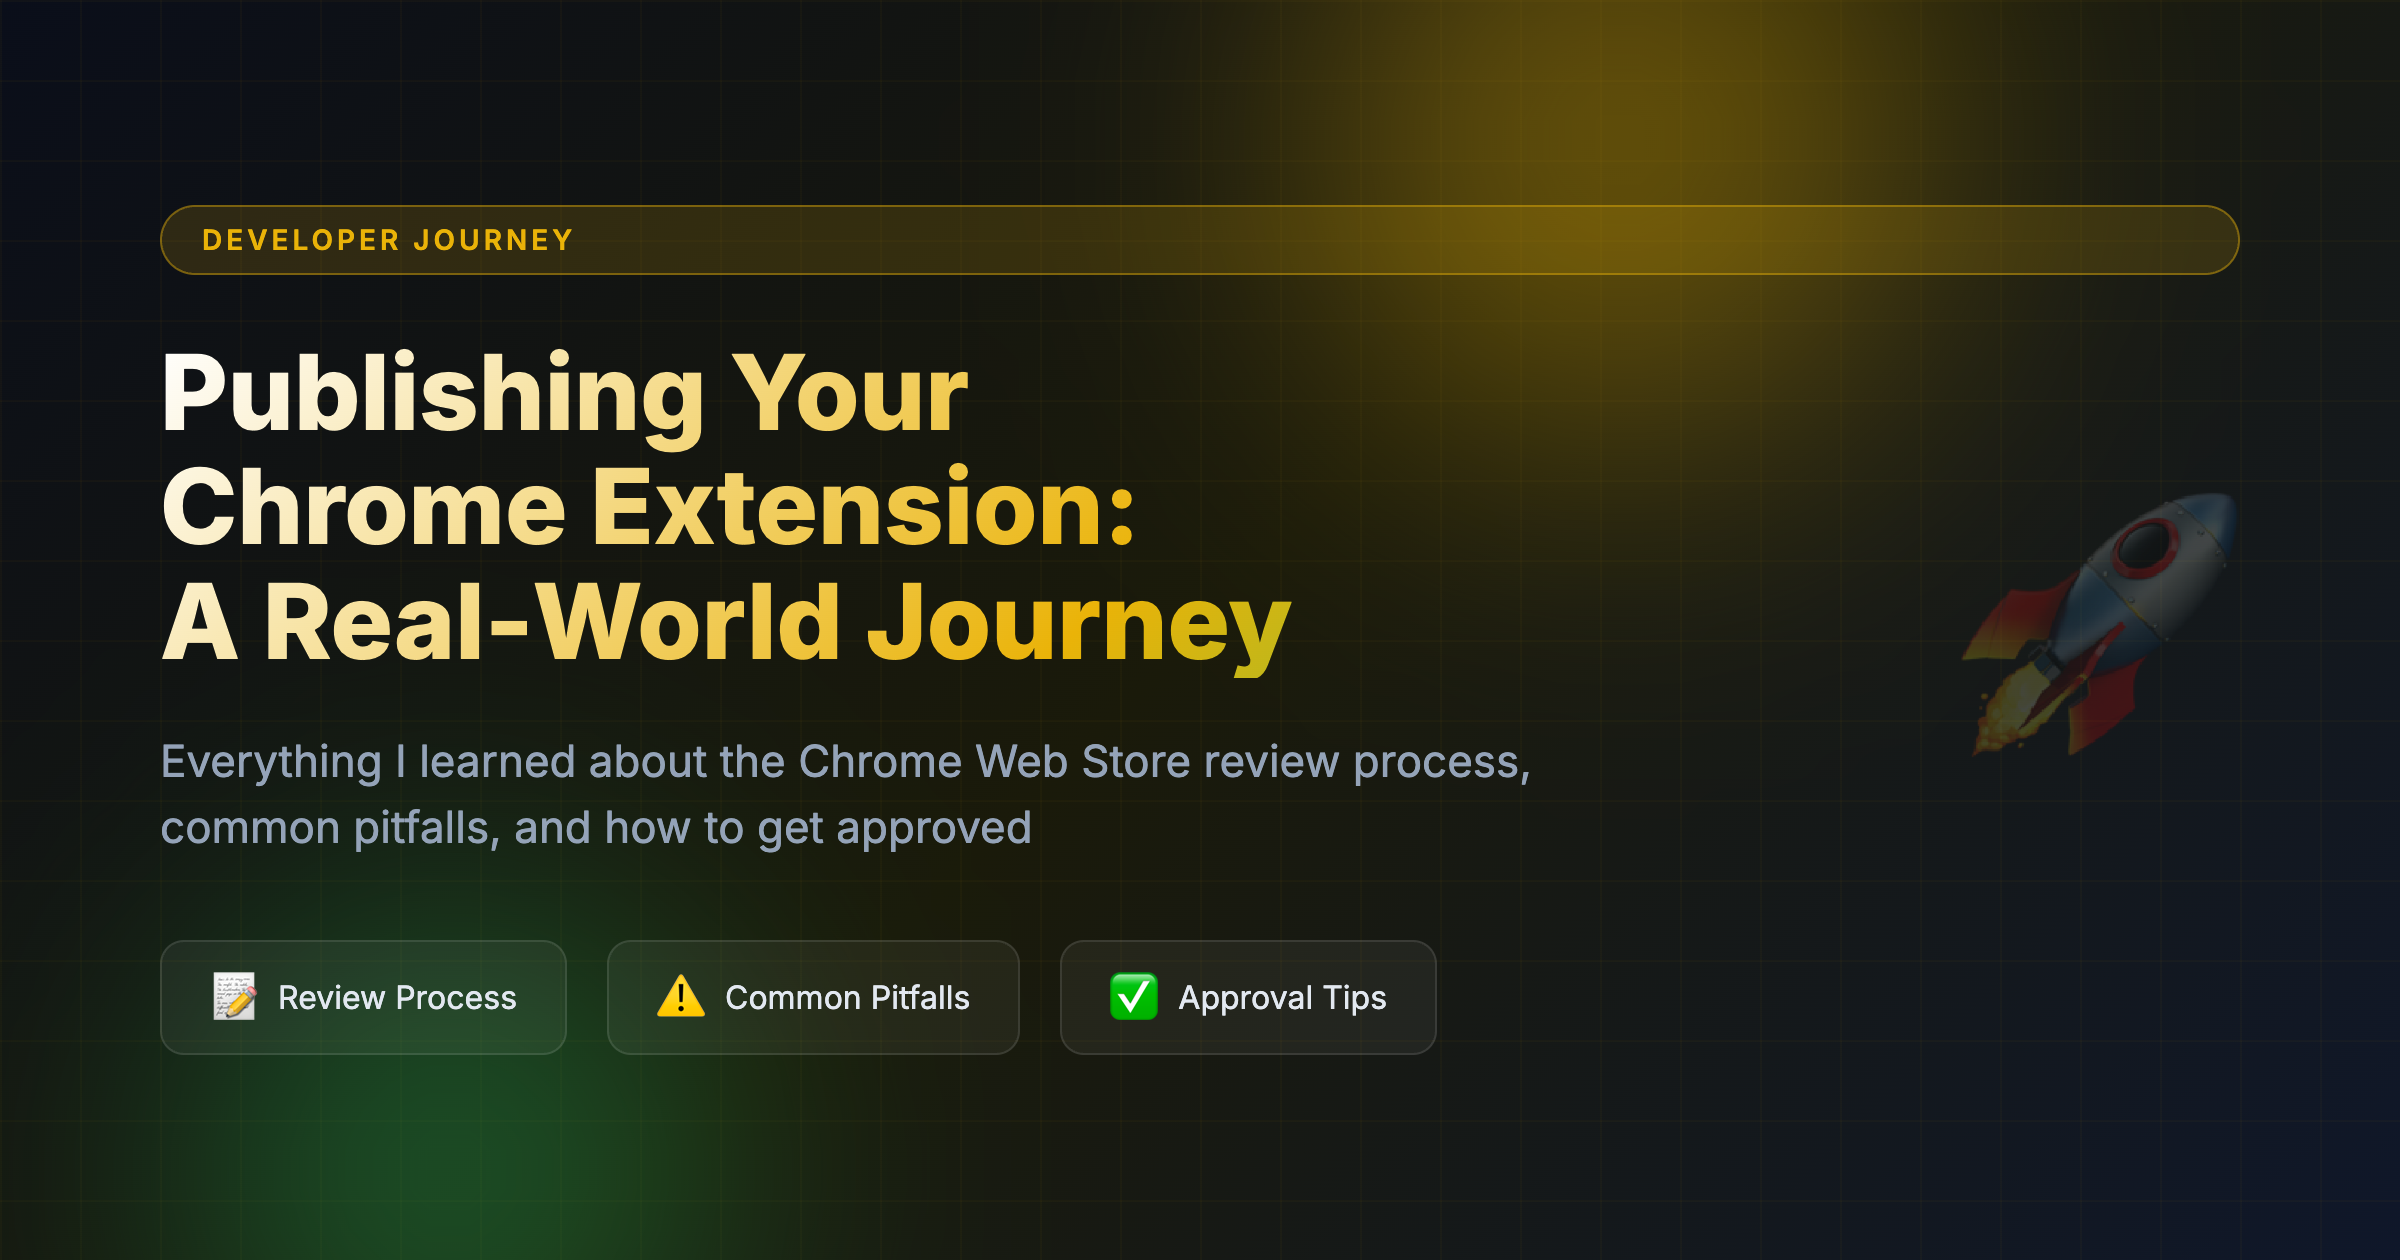Click the word Journey in headline
Screen dimensions: 2400x1260
1078,623
